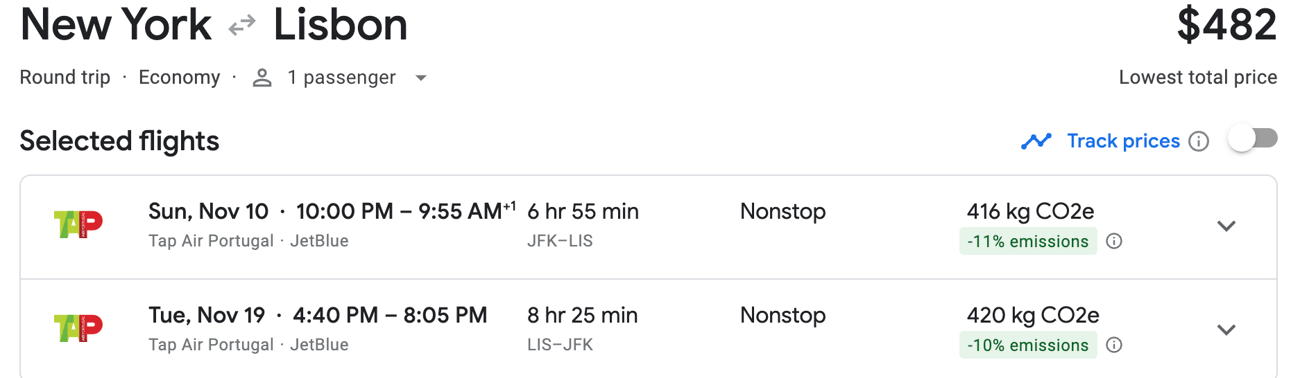Click the Track prices link
This screenshot has width=1300, height=378.
[x=1123, y=141]
